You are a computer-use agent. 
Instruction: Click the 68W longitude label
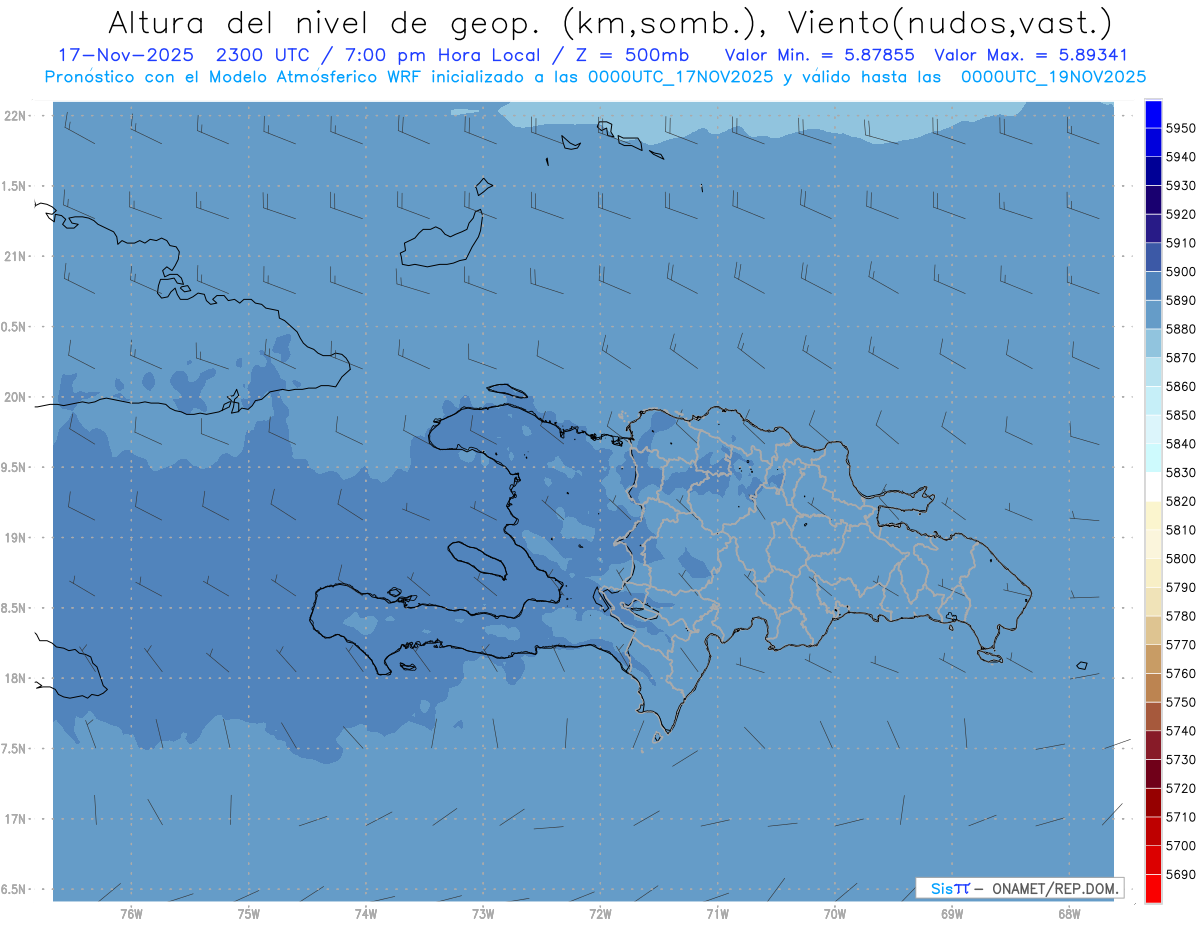click(x=1069, y=913)
